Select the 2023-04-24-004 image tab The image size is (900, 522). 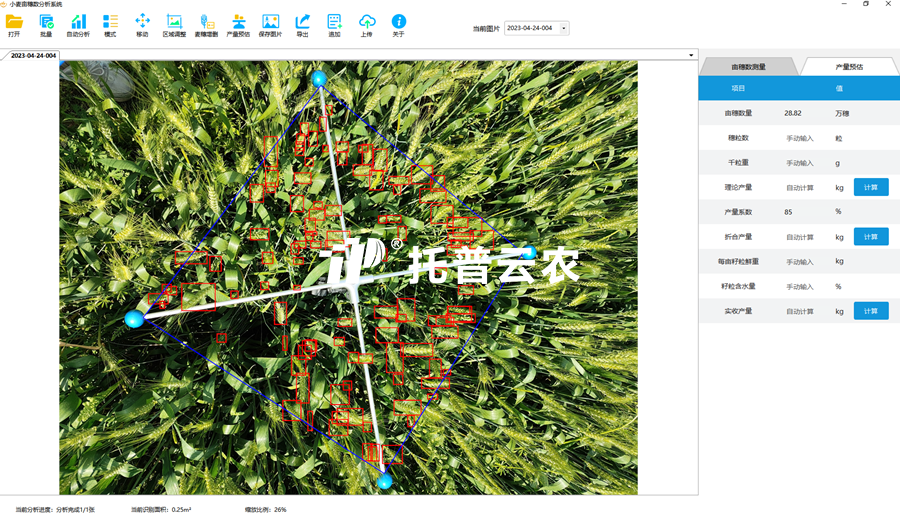point(34,55)
